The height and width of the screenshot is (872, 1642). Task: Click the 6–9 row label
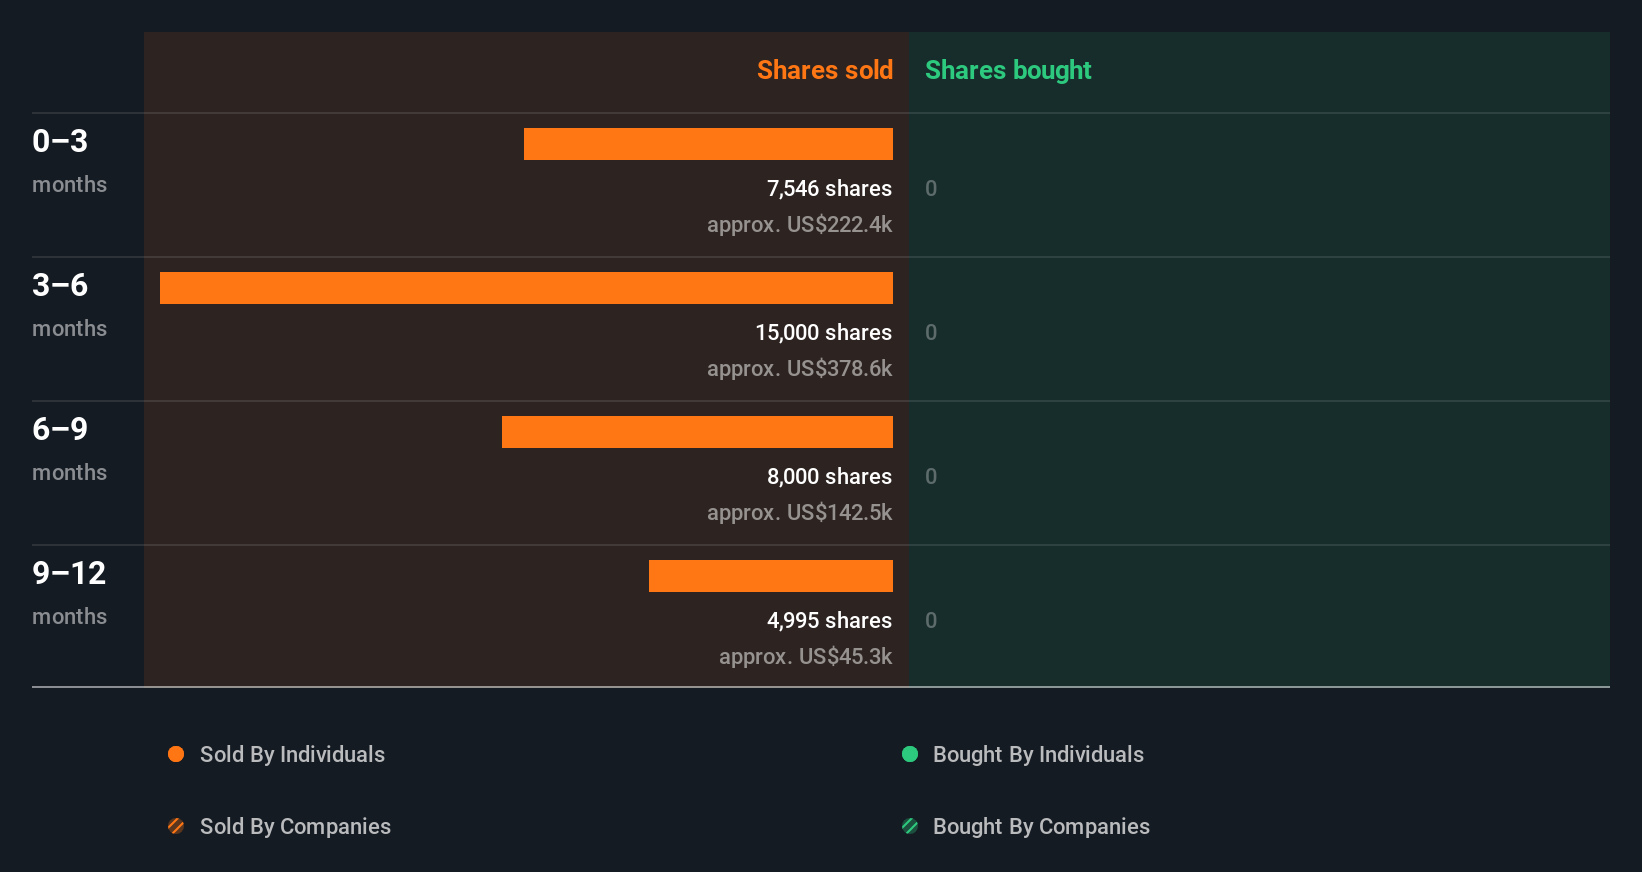60,429
